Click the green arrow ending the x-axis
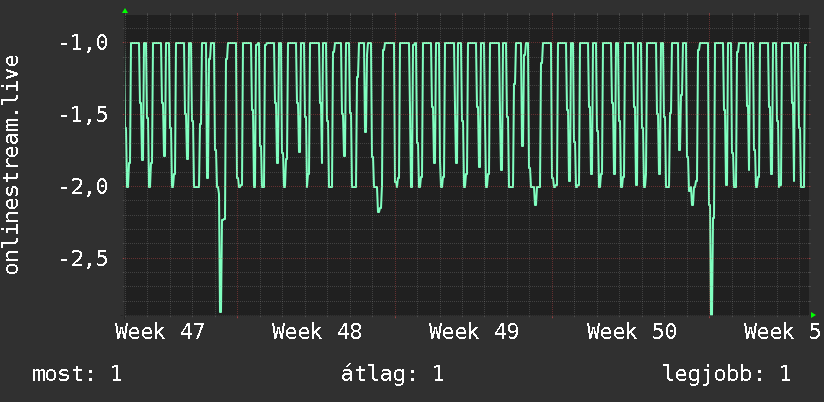The height and width of the screenshot is (402, 824). tap(813, 315)
